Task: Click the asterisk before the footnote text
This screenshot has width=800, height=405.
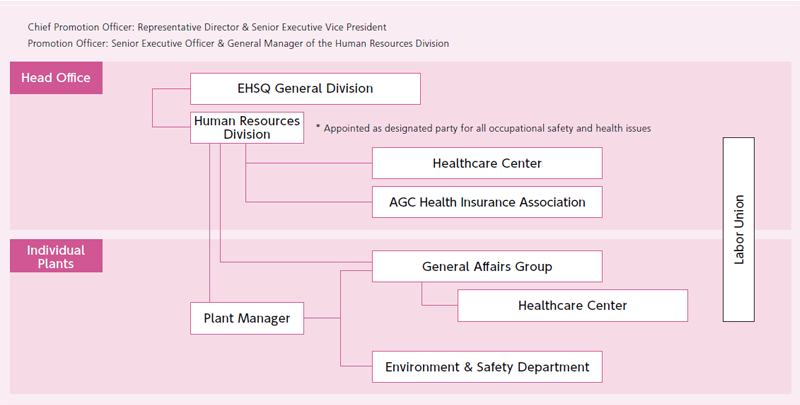Action: [317, 128]
